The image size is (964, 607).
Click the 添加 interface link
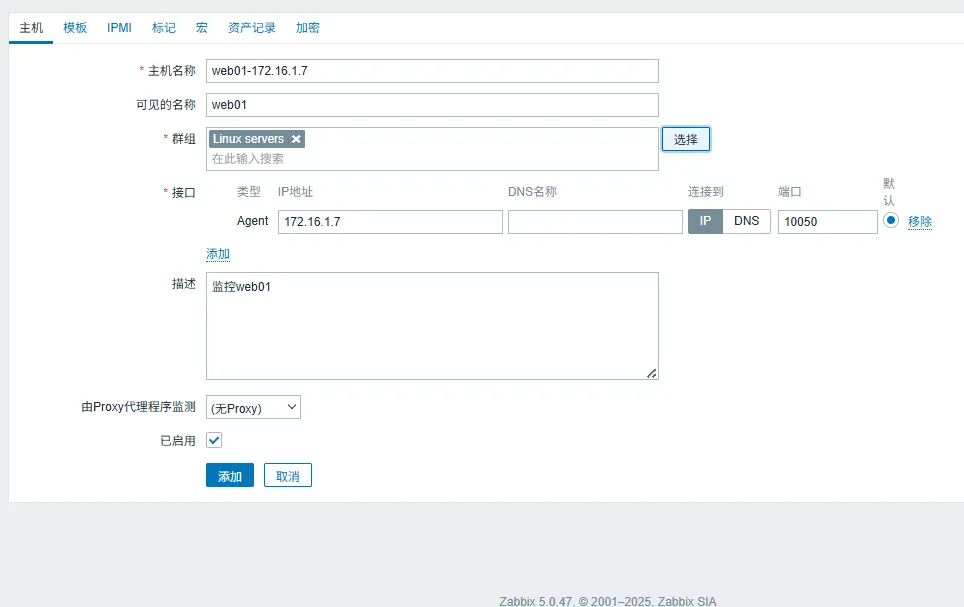[218, 254]
